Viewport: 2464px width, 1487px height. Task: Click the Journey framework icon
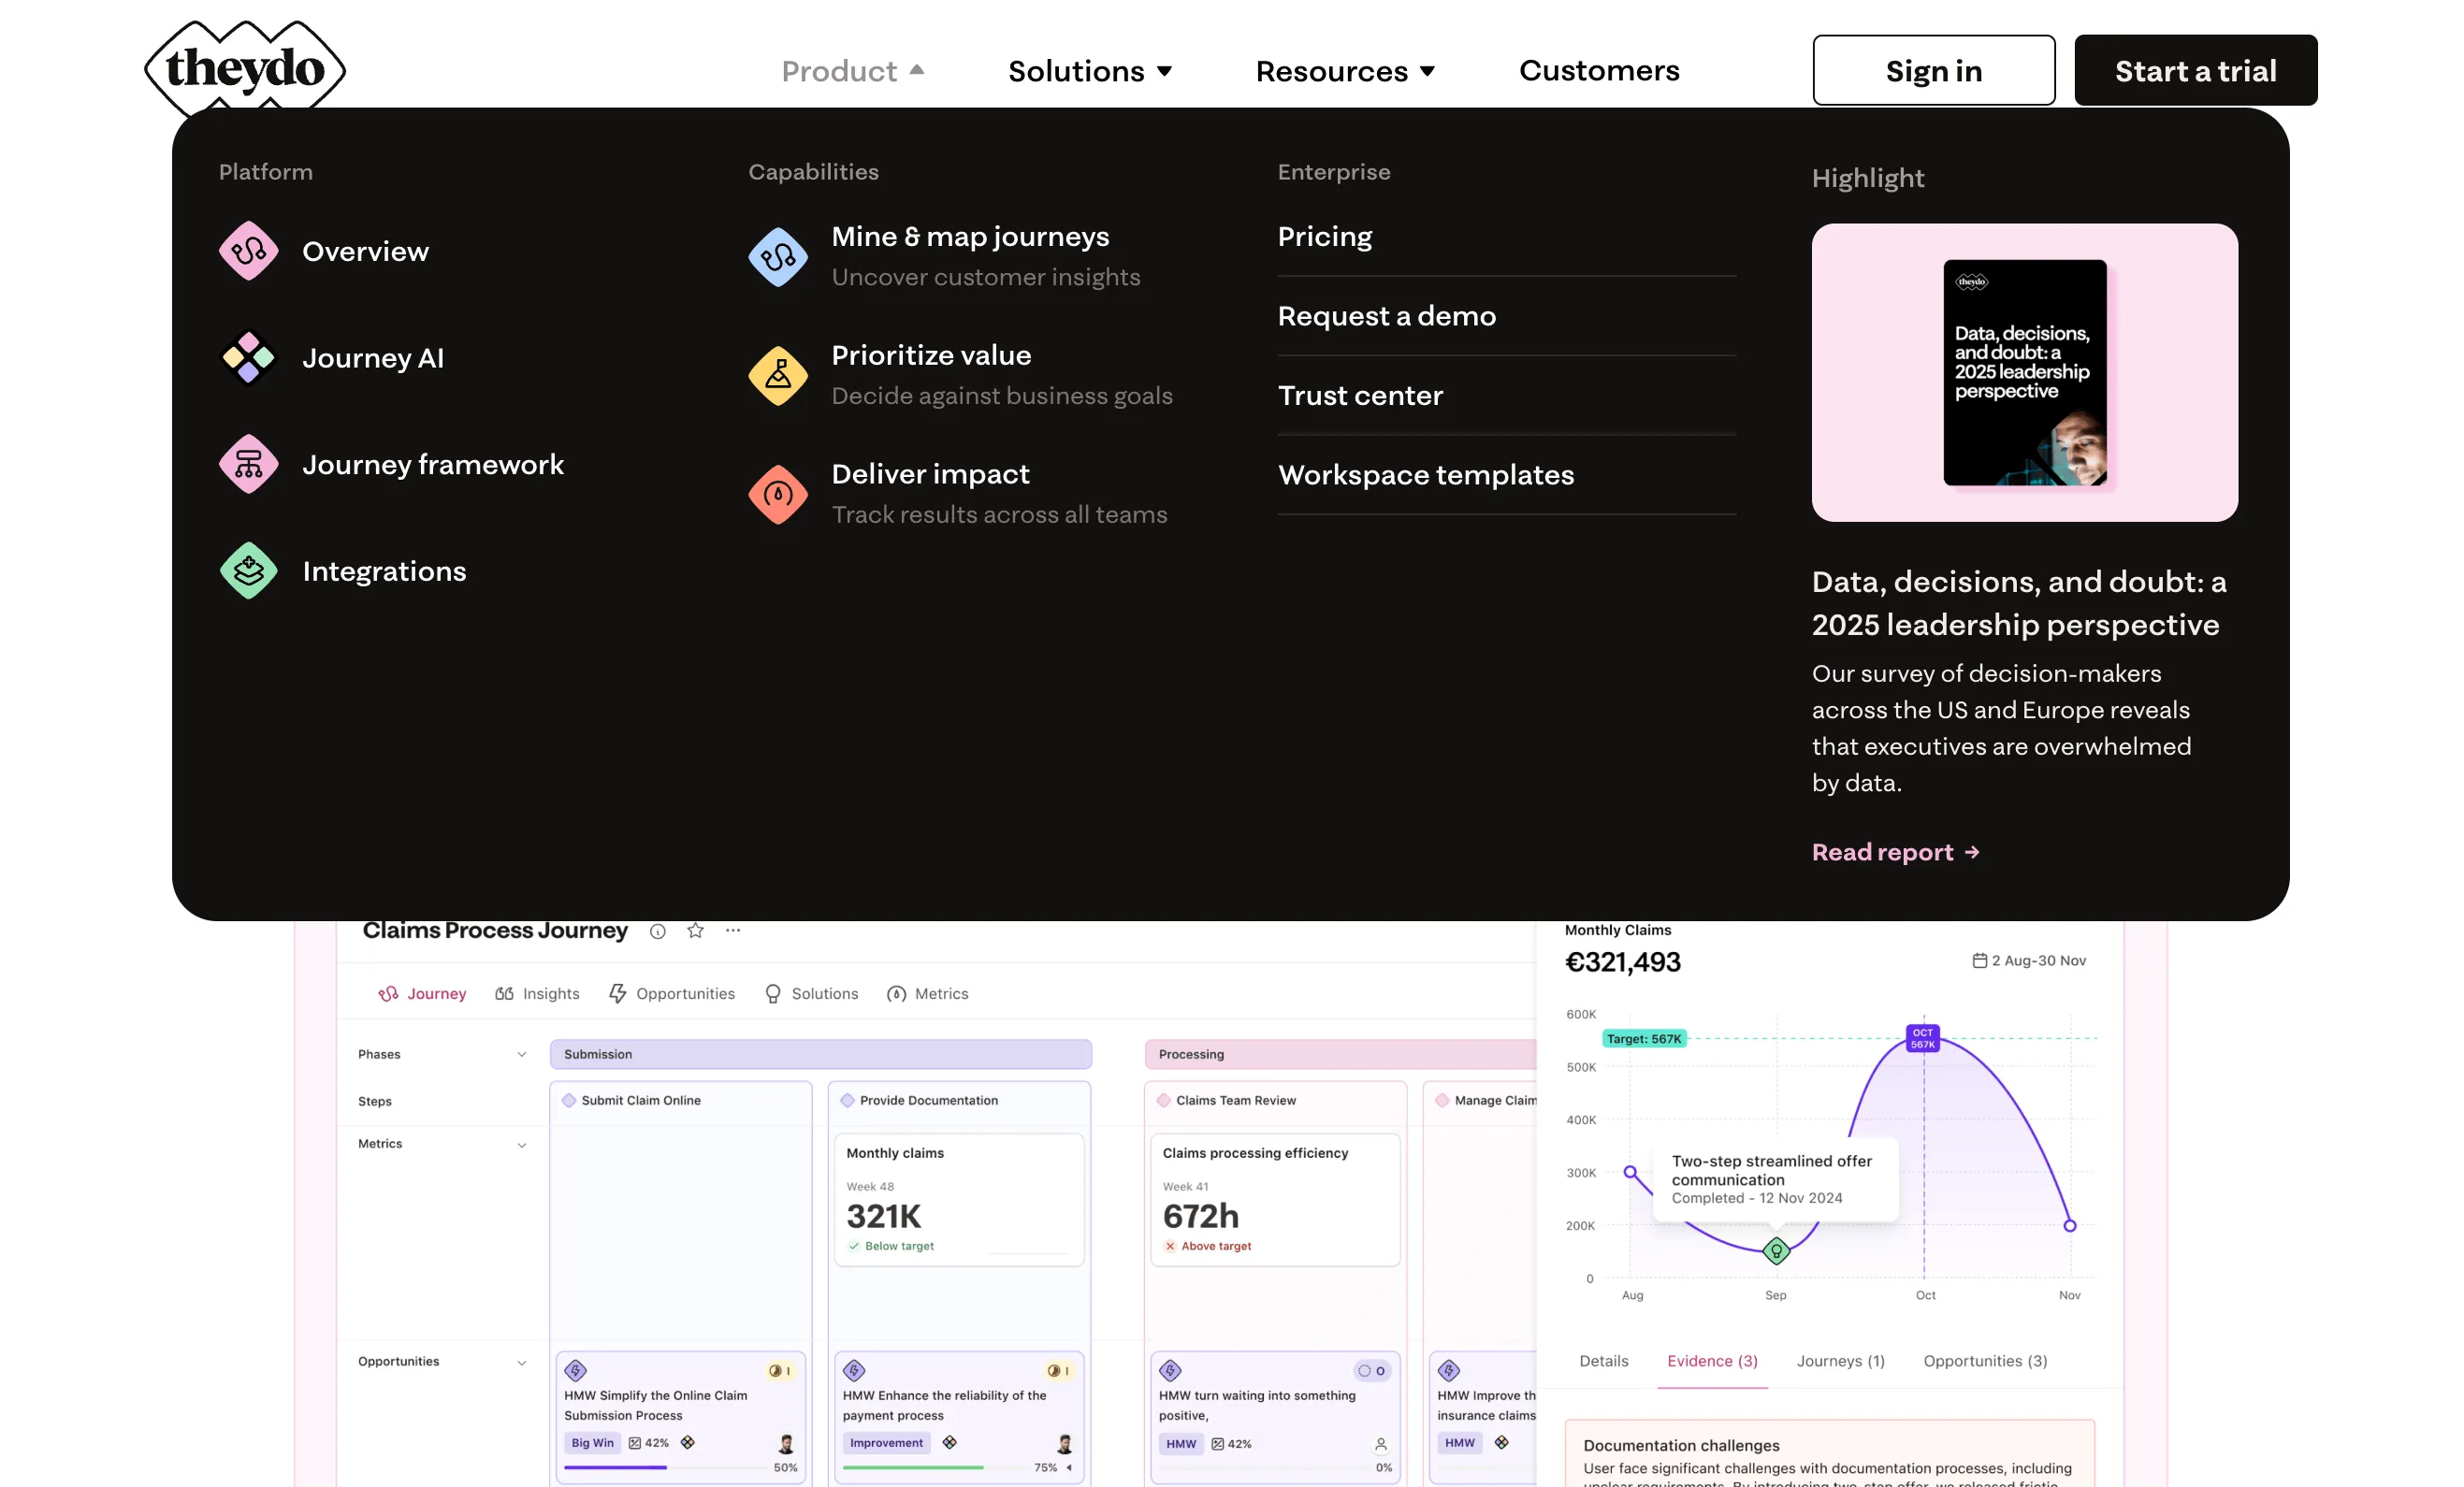(248, 464)
